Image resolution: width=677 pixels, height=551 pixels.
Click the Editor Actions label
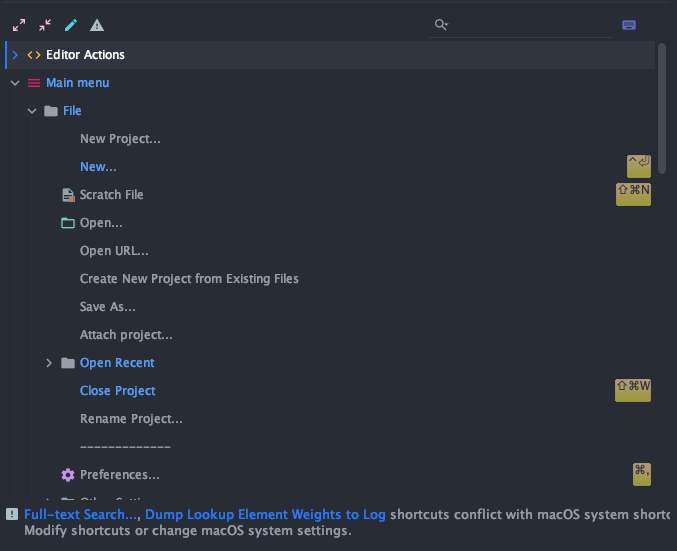click(x=85, y=55)
